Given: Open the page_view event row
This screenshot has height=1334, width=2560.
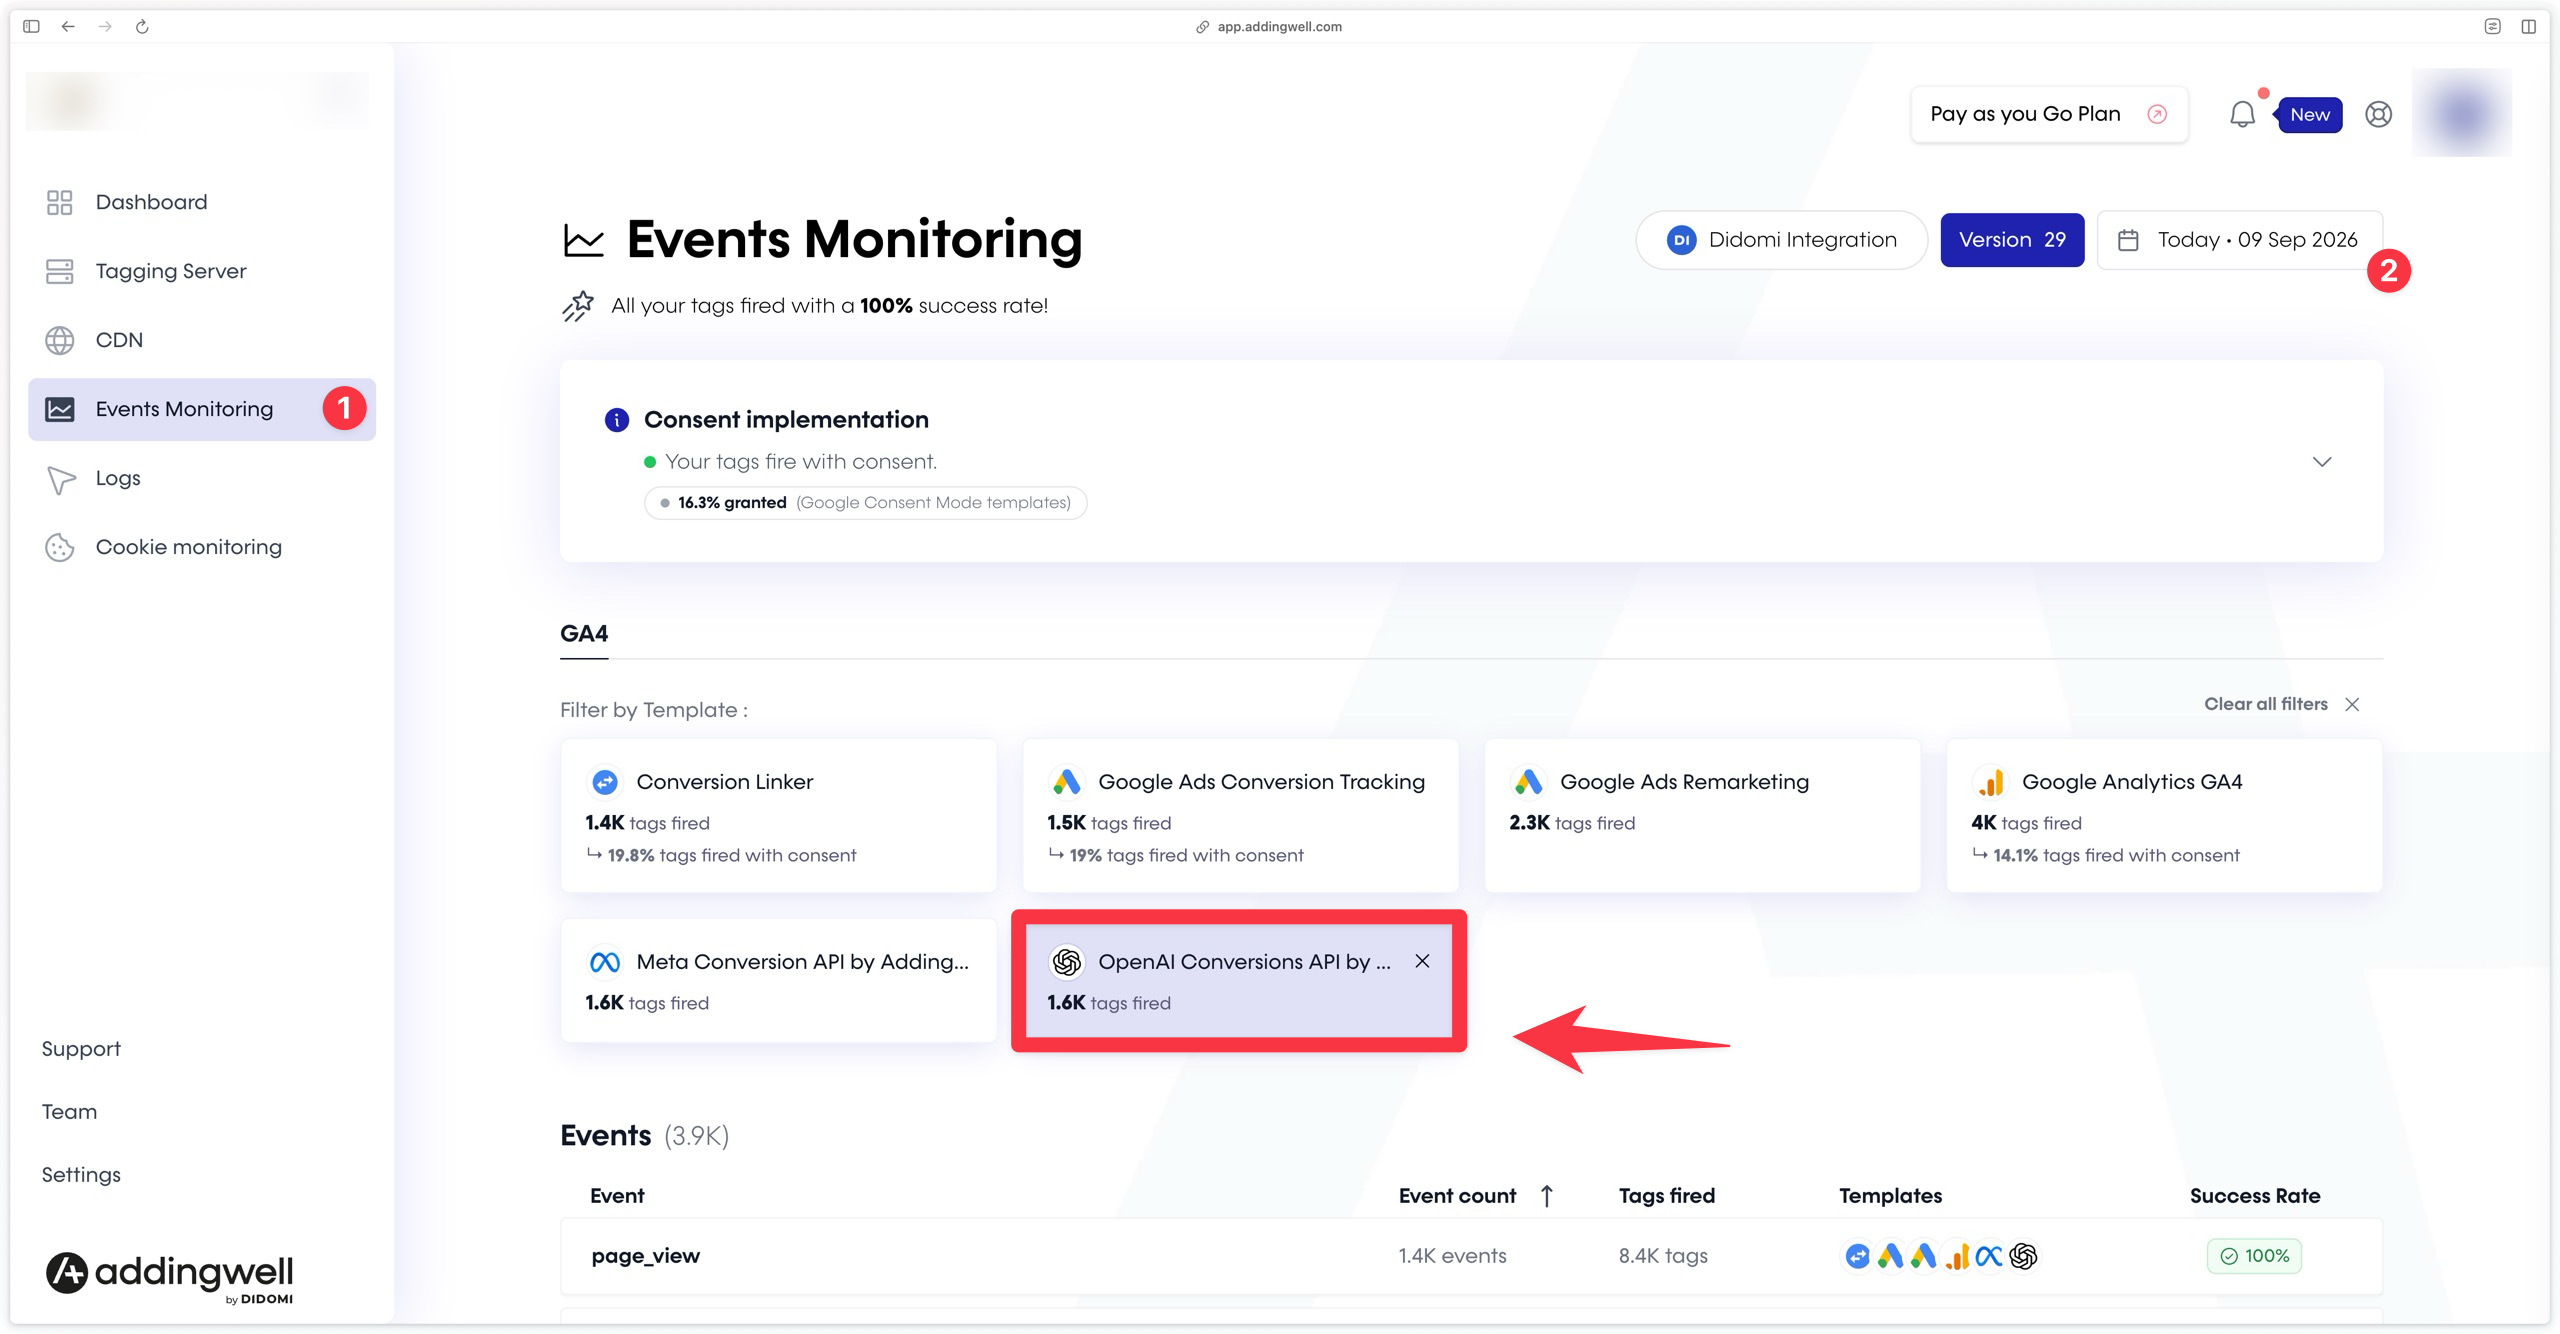Looking at the screenshot, I should [x=1471, y=1256].
